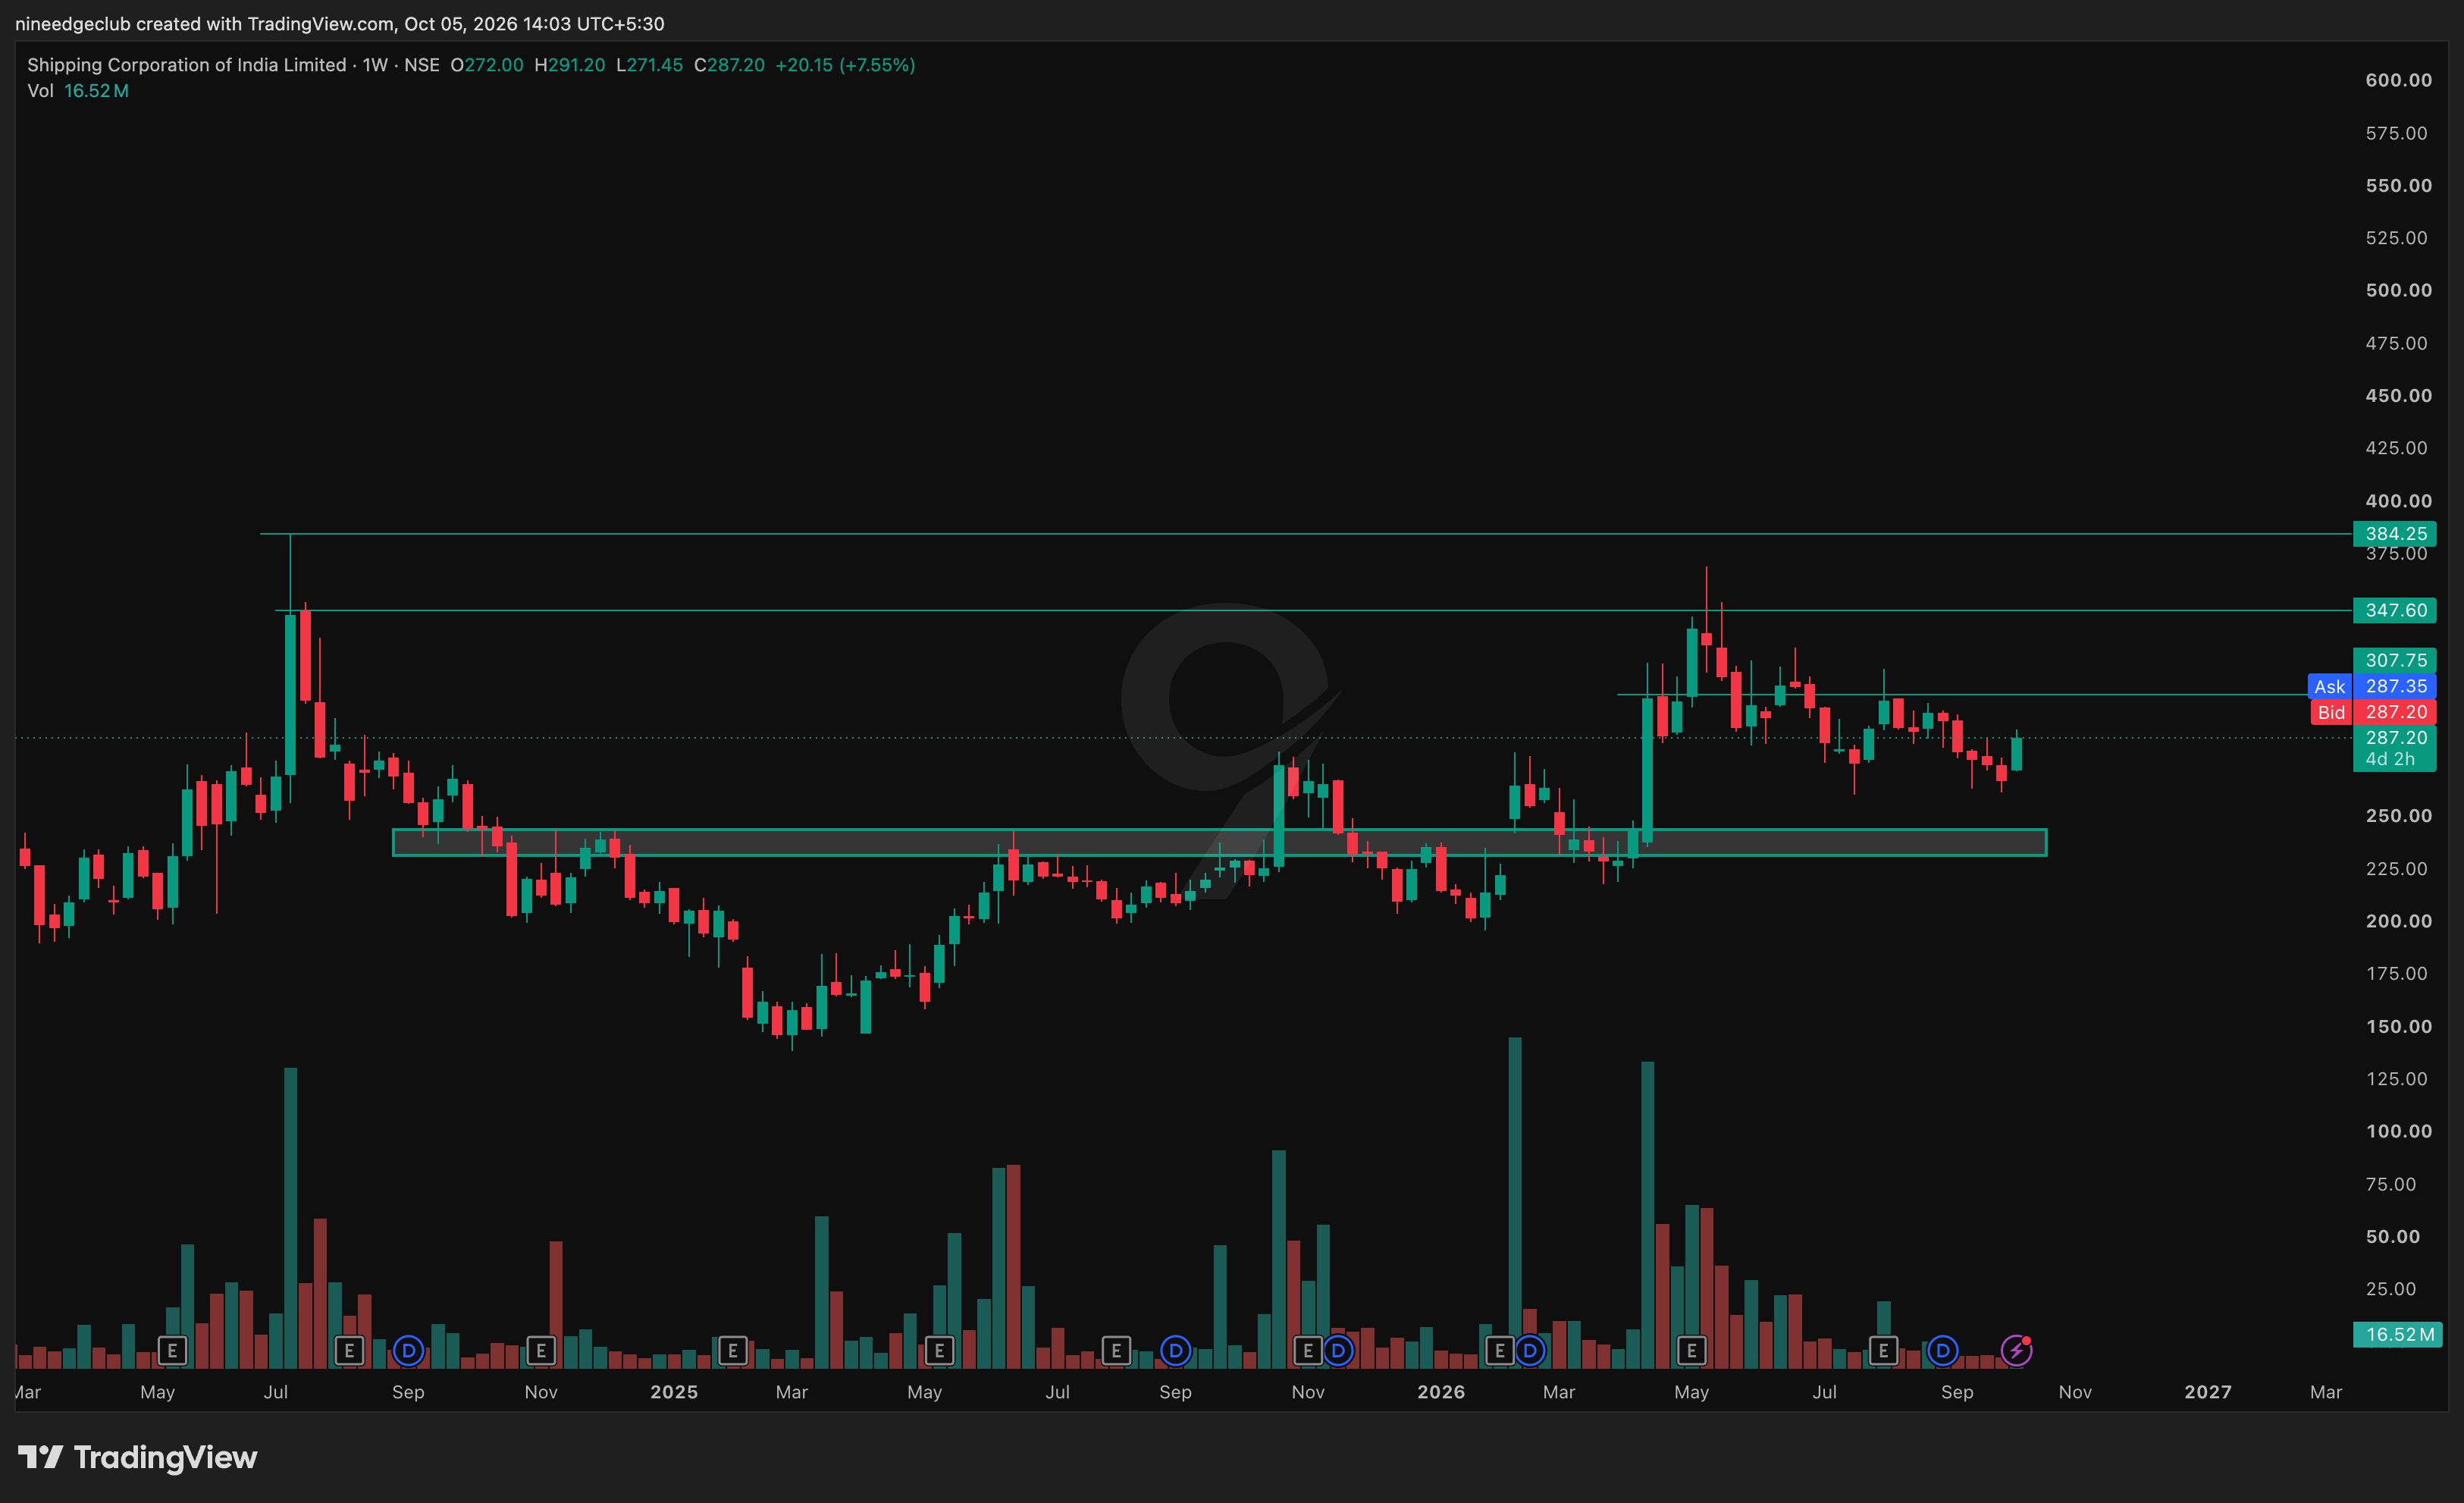
Task: Click the 600.00 price axis label
Action: 2398,80
